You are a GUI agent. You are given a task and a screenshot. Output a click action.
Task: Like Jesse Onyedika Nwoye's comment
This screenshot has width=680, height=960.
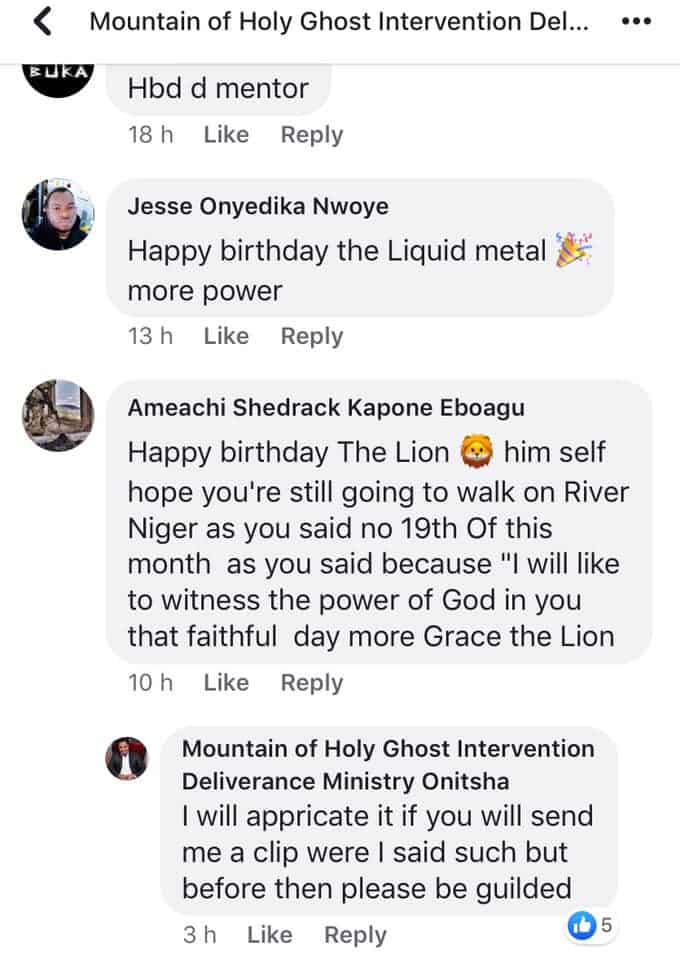(x=226, y=337)
